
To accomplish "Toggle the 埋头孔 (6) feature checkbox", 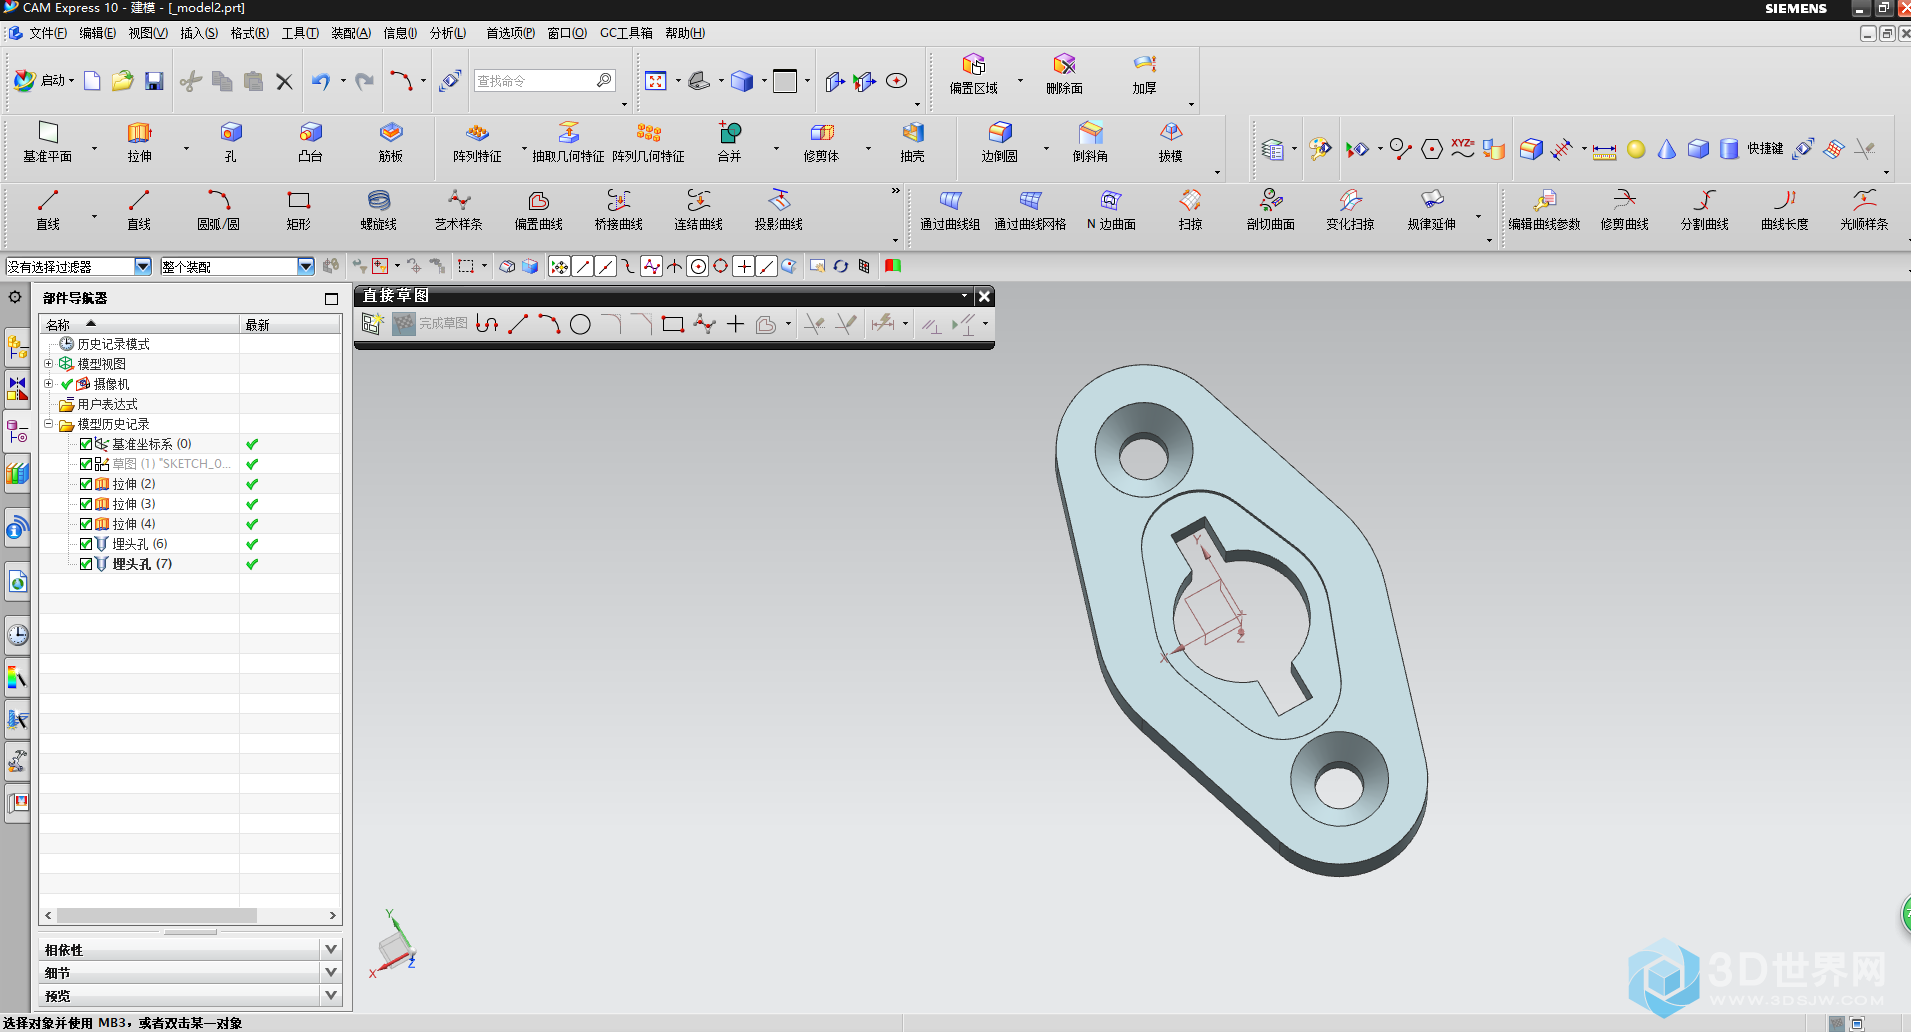I will (86, 544).
